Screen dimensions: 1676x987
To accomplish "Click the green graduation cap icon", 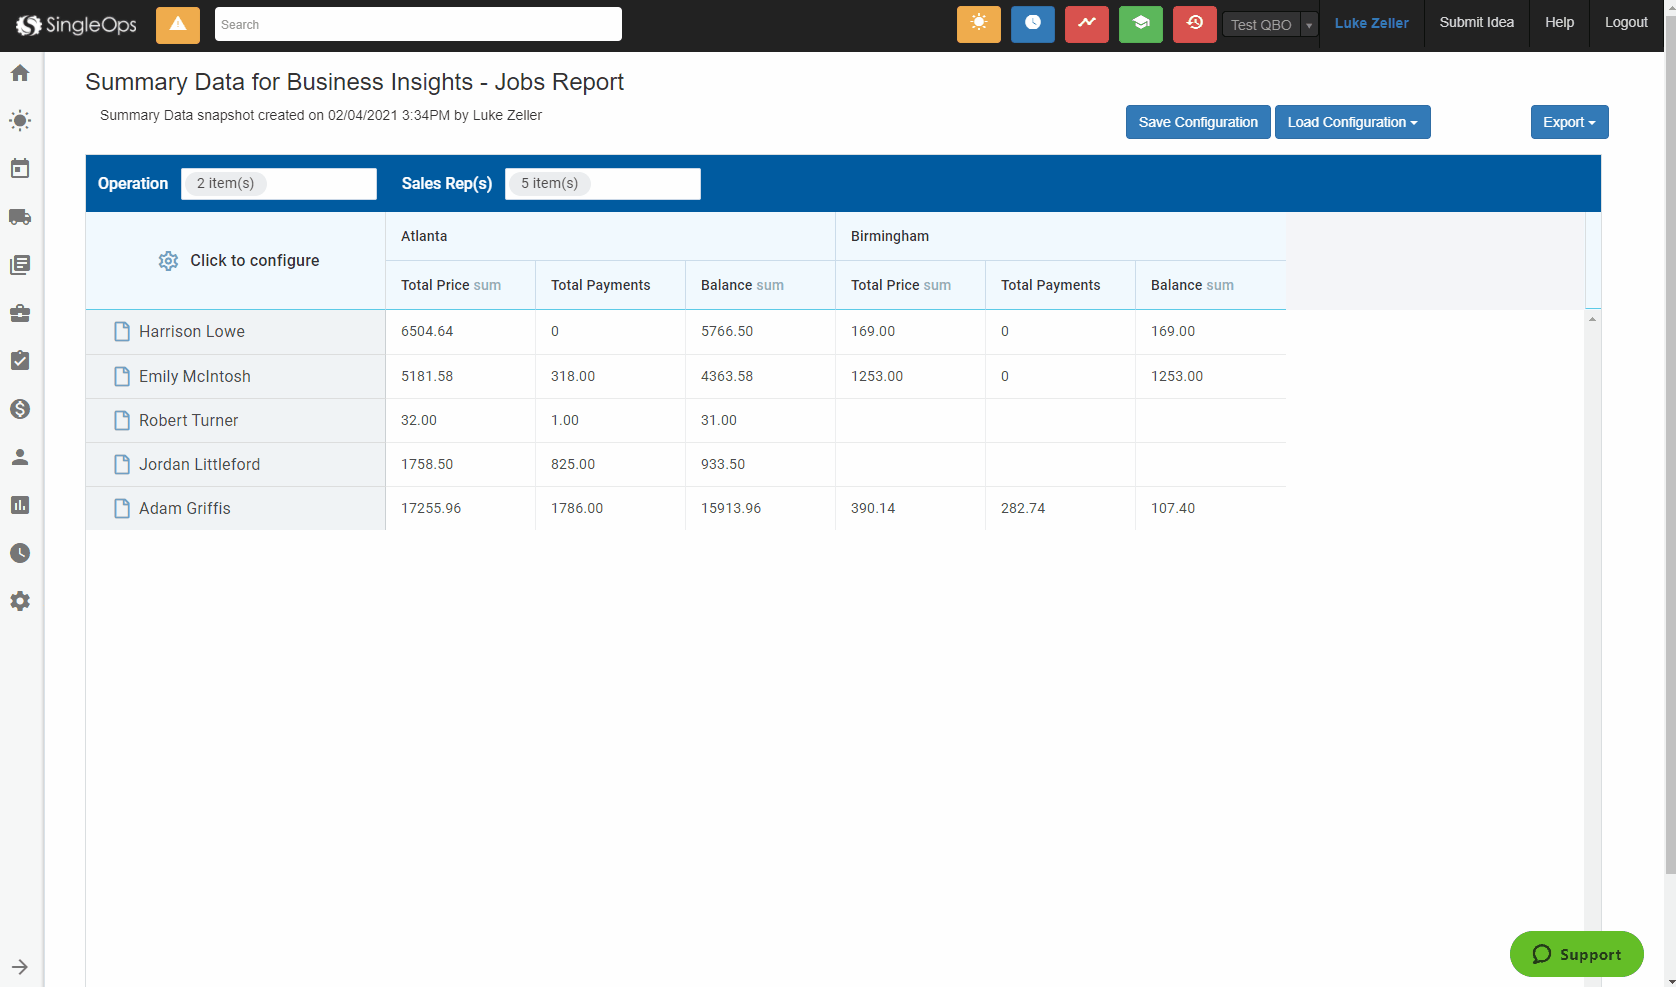I will coord(1140,24).
